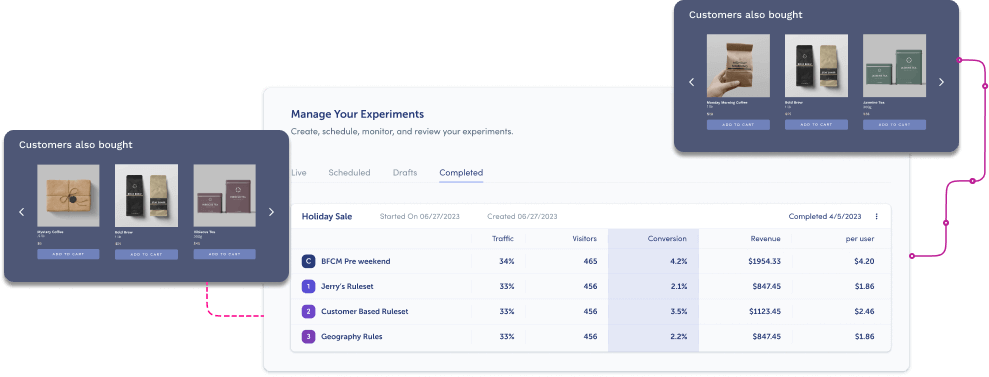Viewport: 989px width, 377px height.
Task: Click the Visitors column header
Action: pyautogui.click(x=584, y=238)
